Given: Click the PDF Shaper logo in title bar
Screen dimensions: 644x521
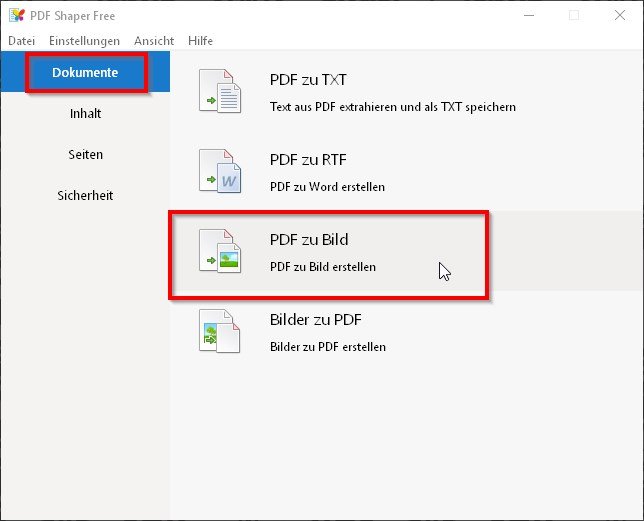Looking at the screenshot, I should point(16,15).
